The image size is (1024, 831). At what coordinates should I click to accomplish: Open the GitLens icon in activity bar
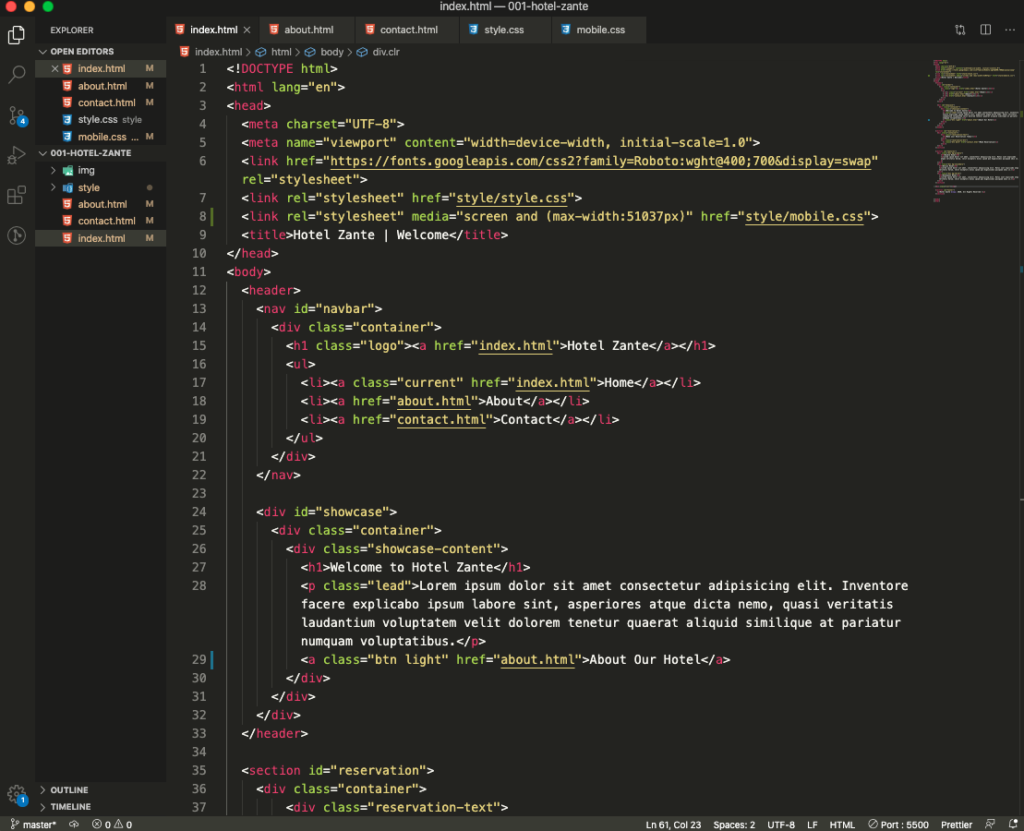(x=16, y=235)
